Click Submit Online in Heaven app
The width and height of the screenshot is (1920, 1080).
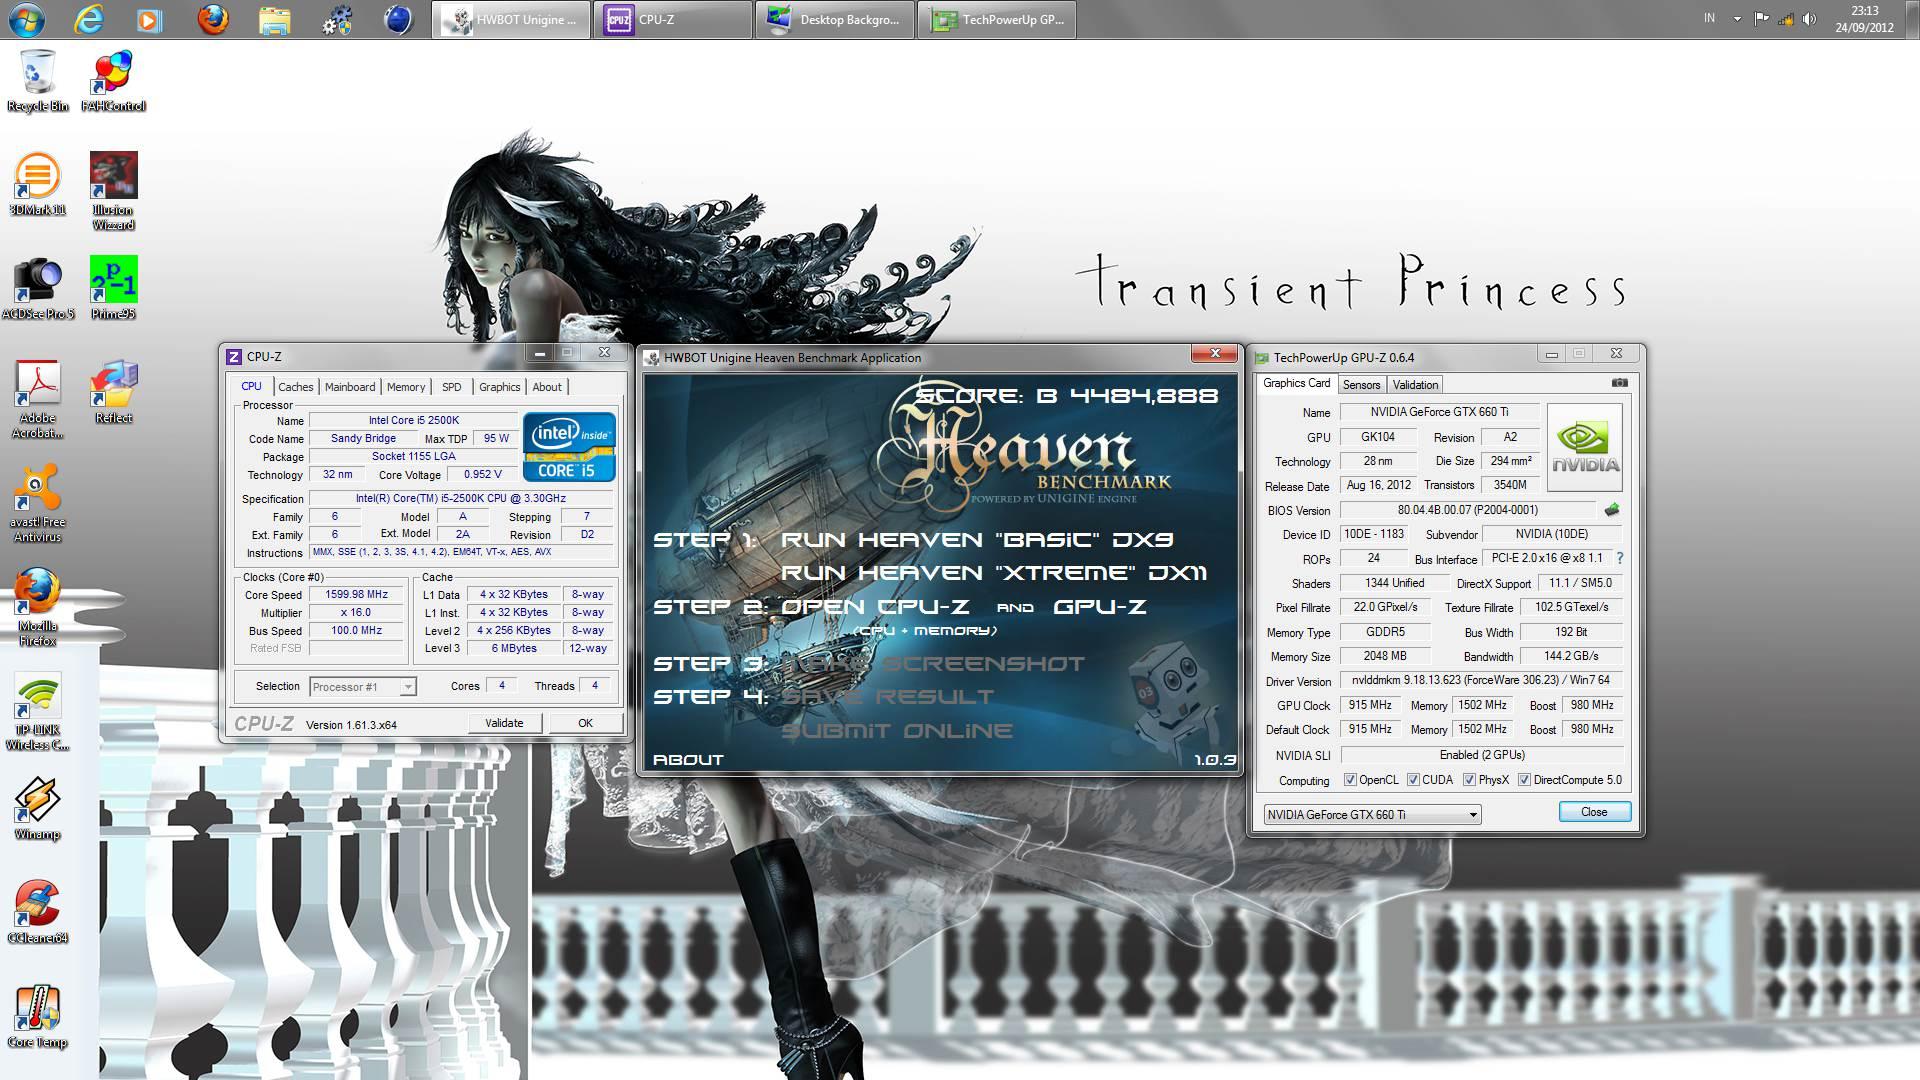(896, 731)
